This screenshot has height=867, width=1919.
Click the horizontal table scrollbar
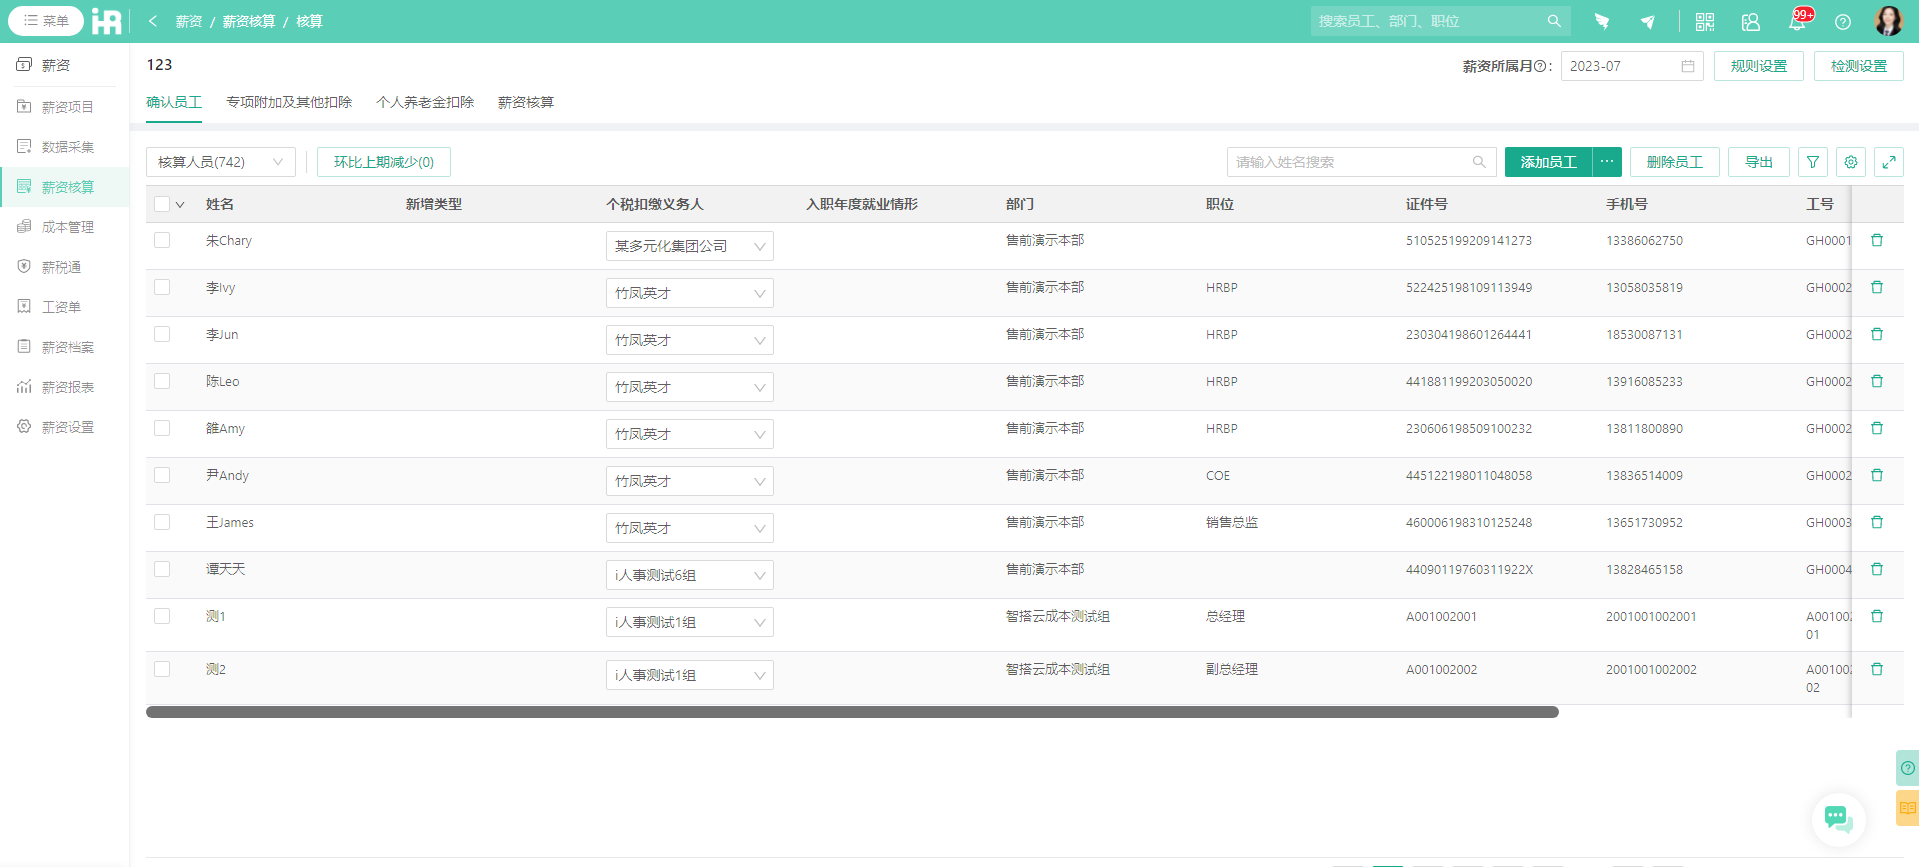pos(852,712)
